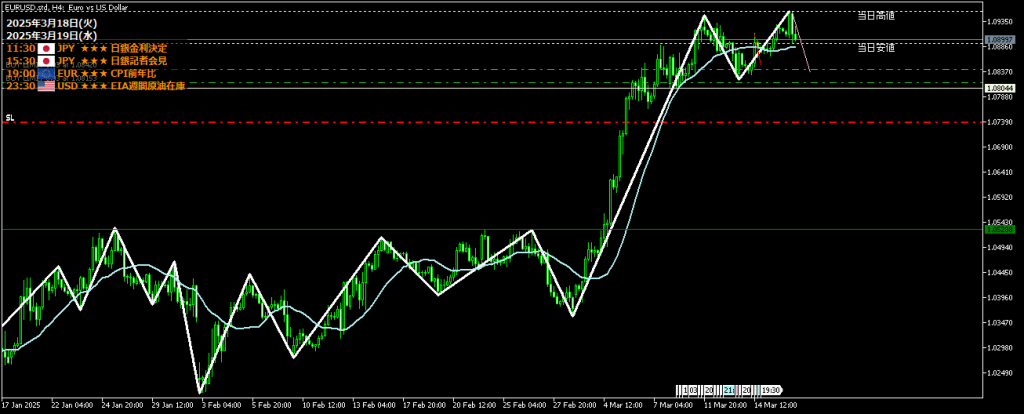Click the Japan flag beside 15:30 event
The width and height of the screenshot is (1024, 414).
click(45, 61)
